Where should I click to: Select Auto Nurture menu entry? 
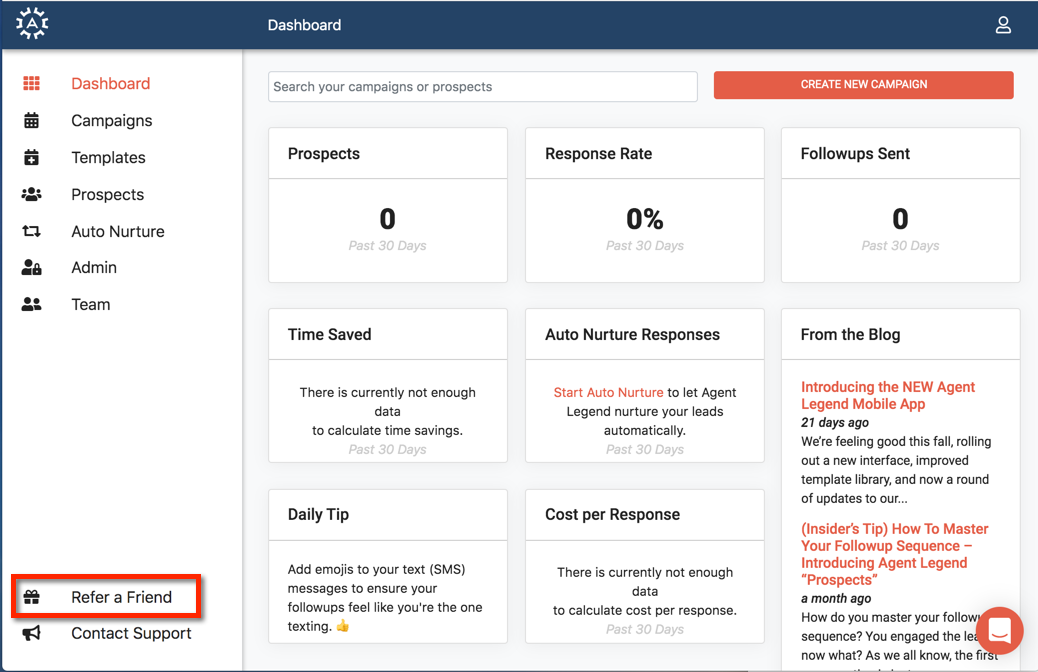tap(117, 231)
